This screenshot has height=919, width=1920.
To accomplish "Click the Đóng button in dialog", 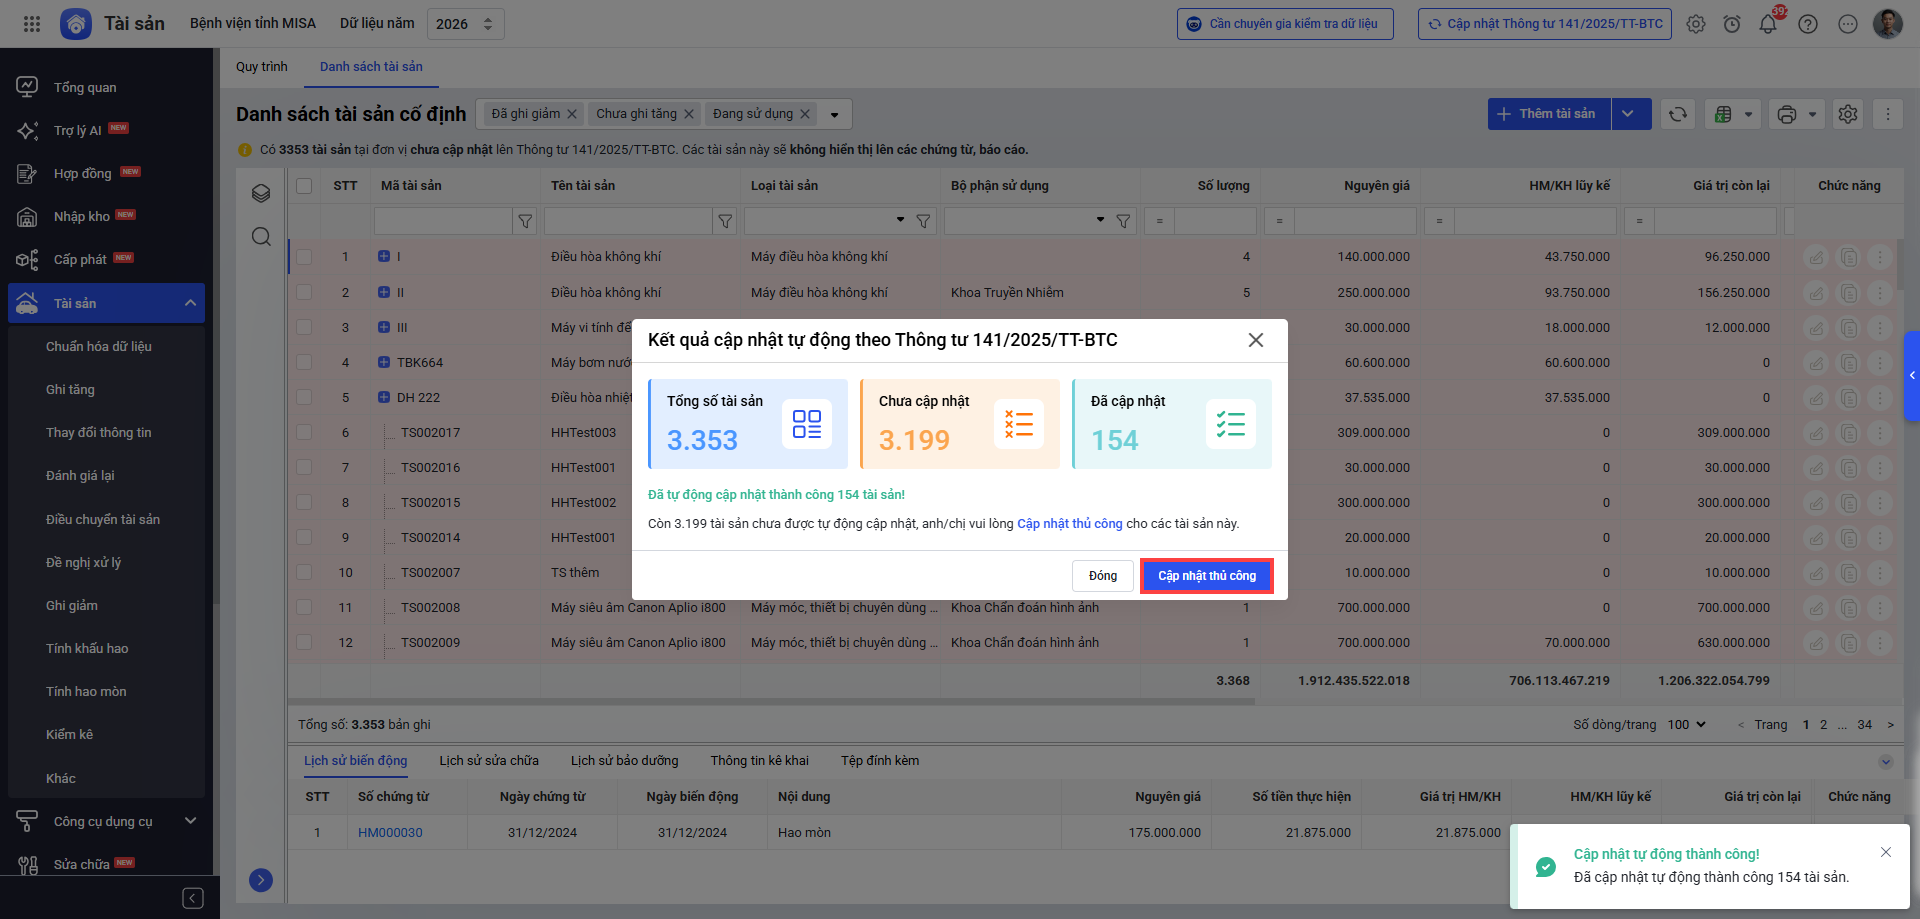I will pyautogui.click(x=1102, y=576).
